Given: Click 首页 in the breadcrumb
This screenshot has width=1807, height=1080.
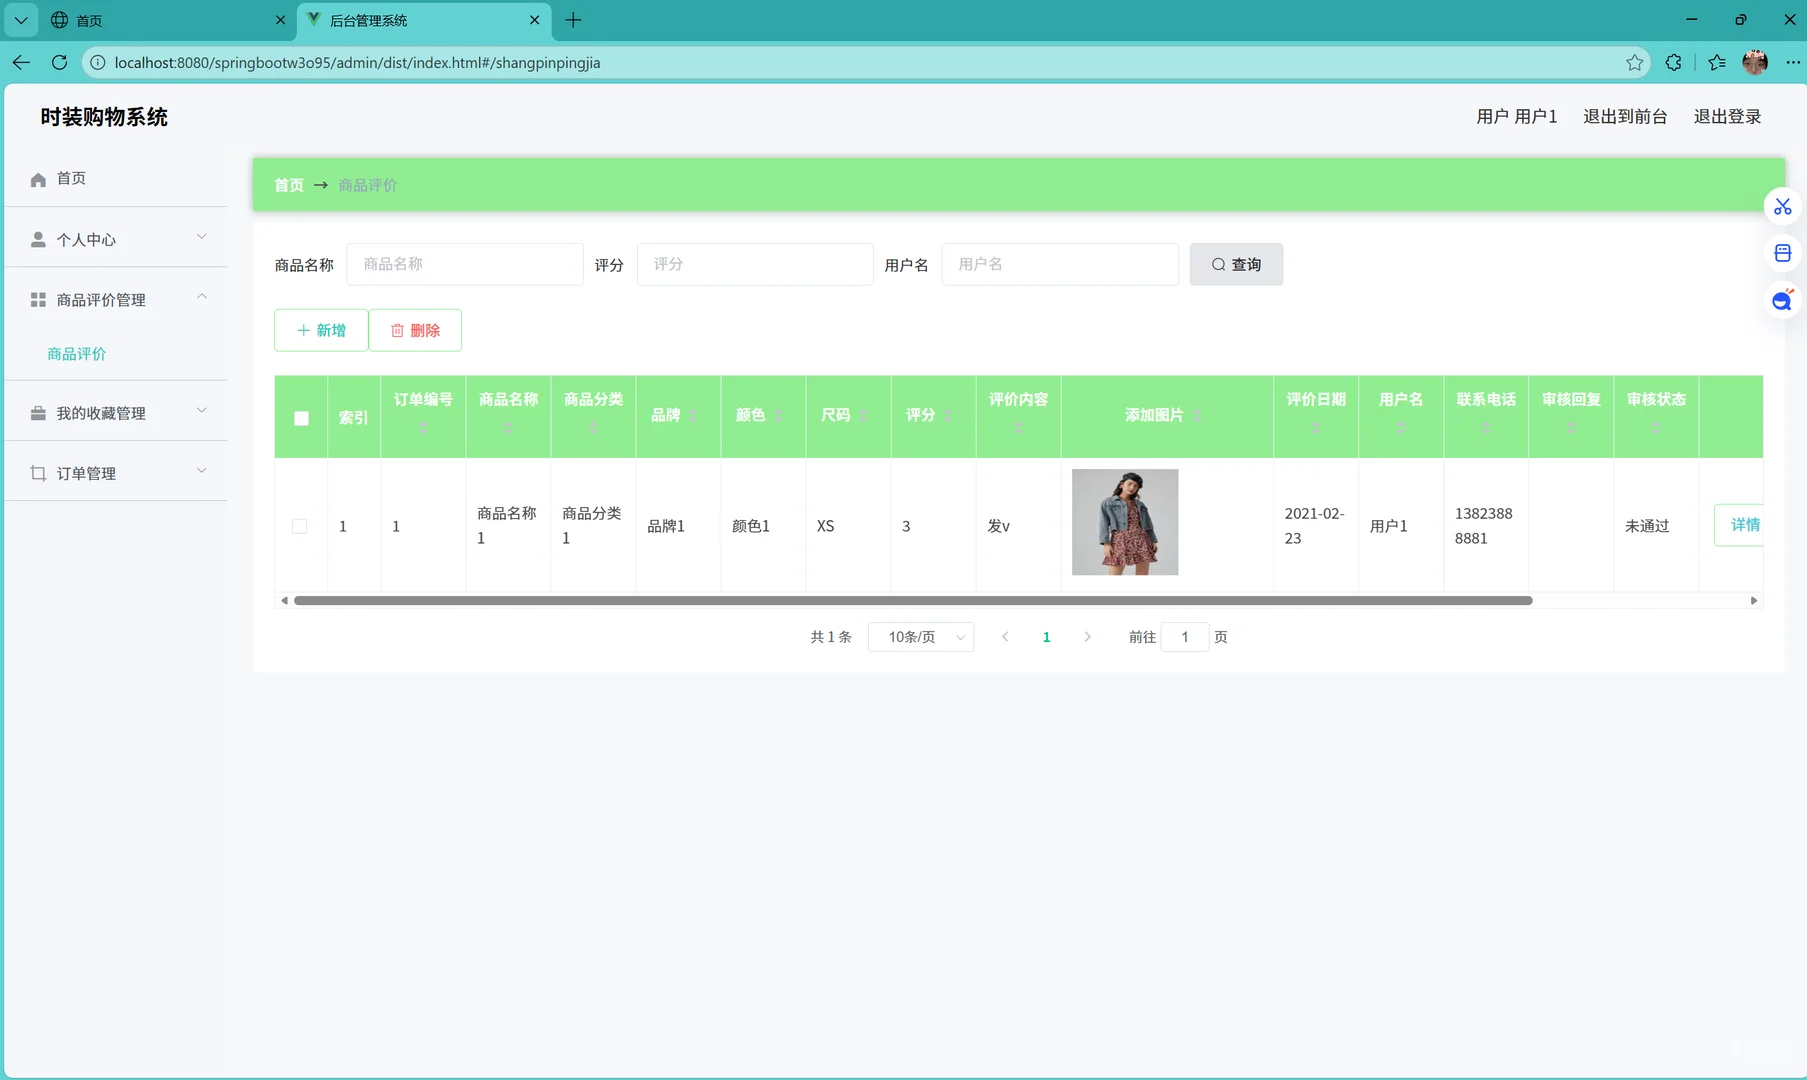Looking at the screenshot, I should tap(289, 185).
